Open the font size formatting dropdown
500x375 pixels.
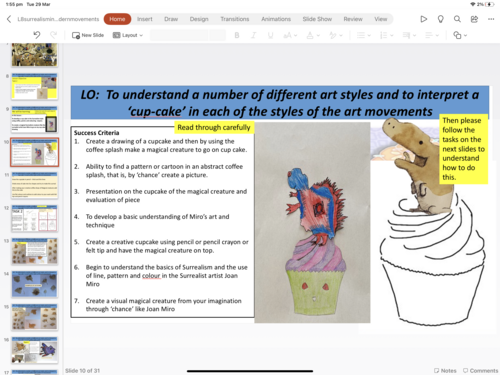point(290,35)
